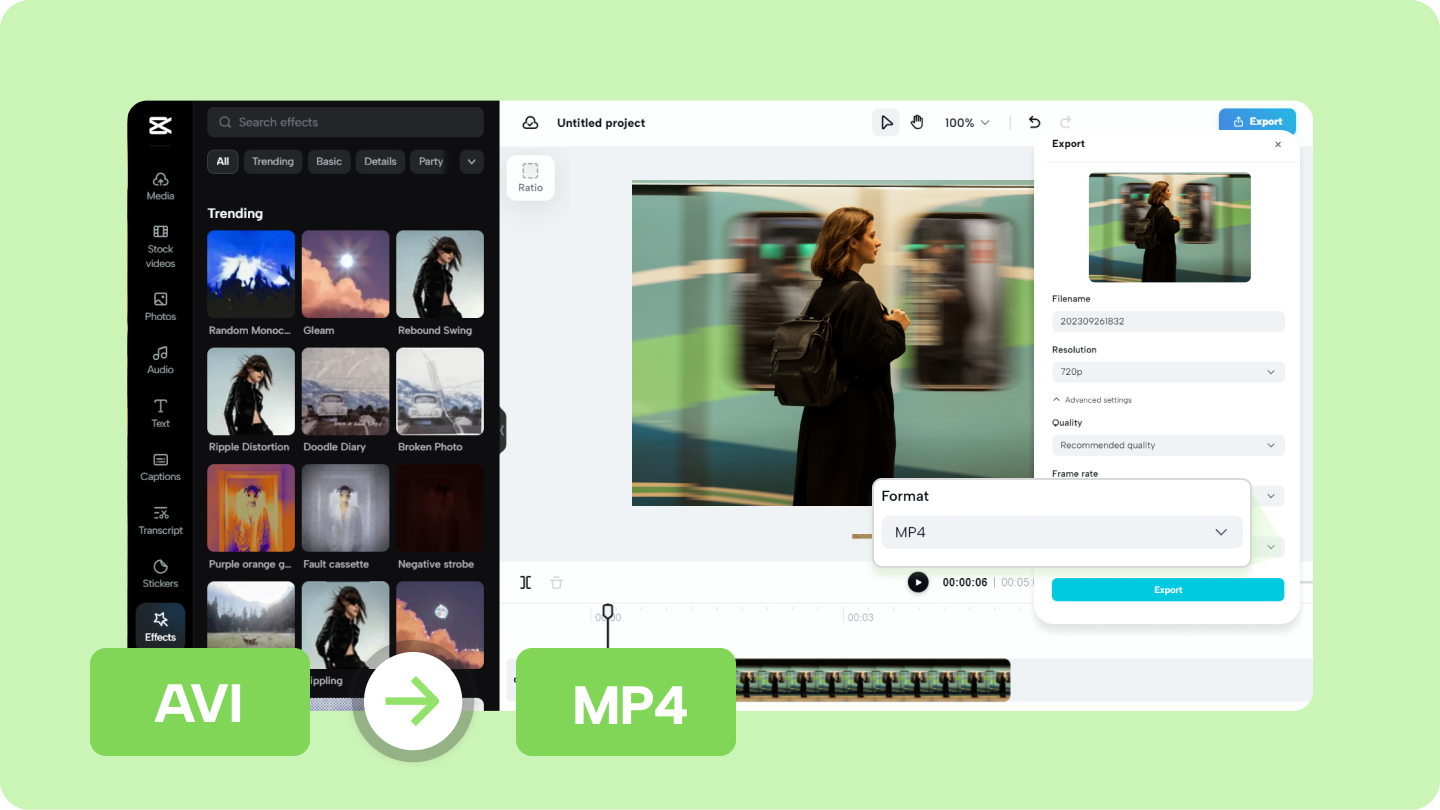Screen dimensions: 1440x810
Task: Toggle the Party effects filter chip
Action: click(429, 161)
